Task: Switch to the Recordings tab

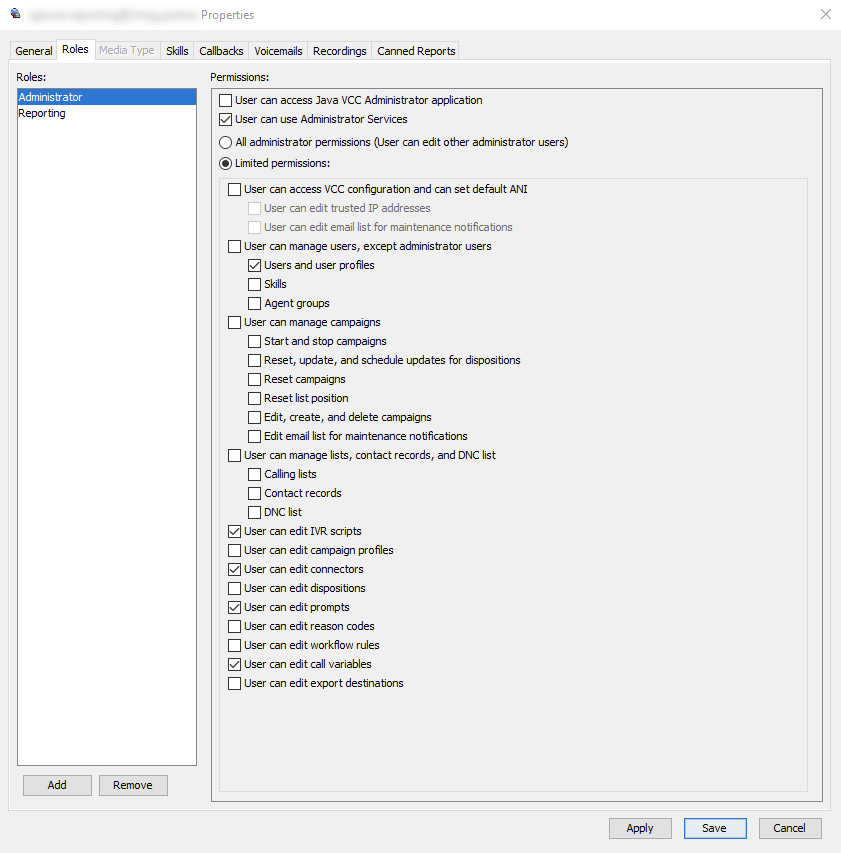Action: 340,50
